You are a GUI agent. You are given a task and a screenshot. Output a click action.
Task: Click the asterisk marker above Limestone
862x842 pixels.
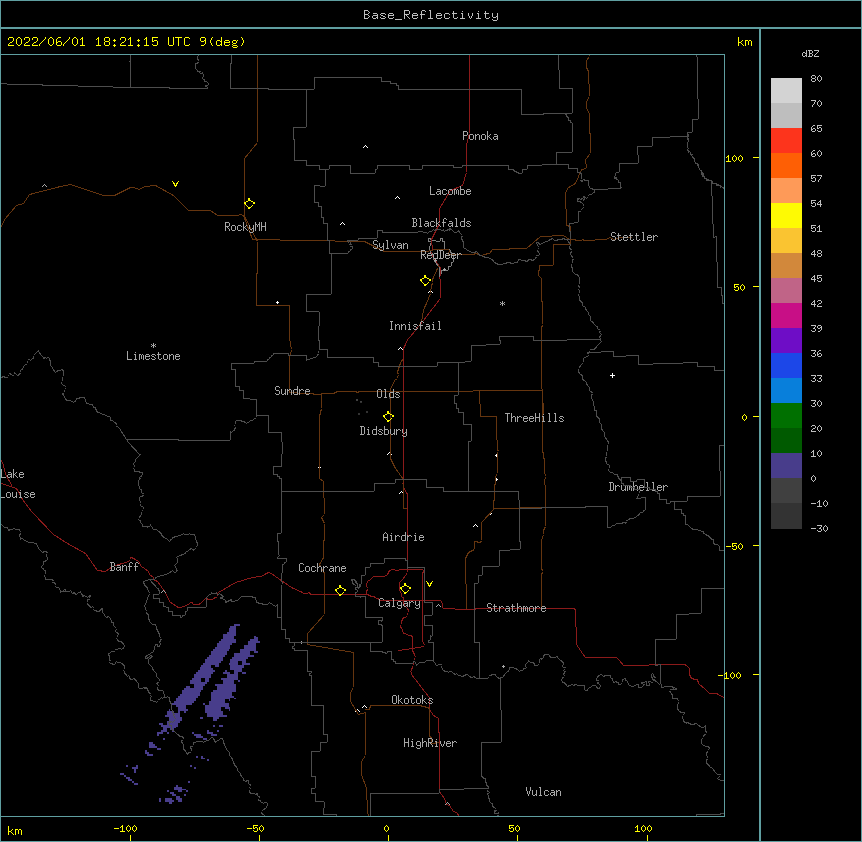coord(153,346)
